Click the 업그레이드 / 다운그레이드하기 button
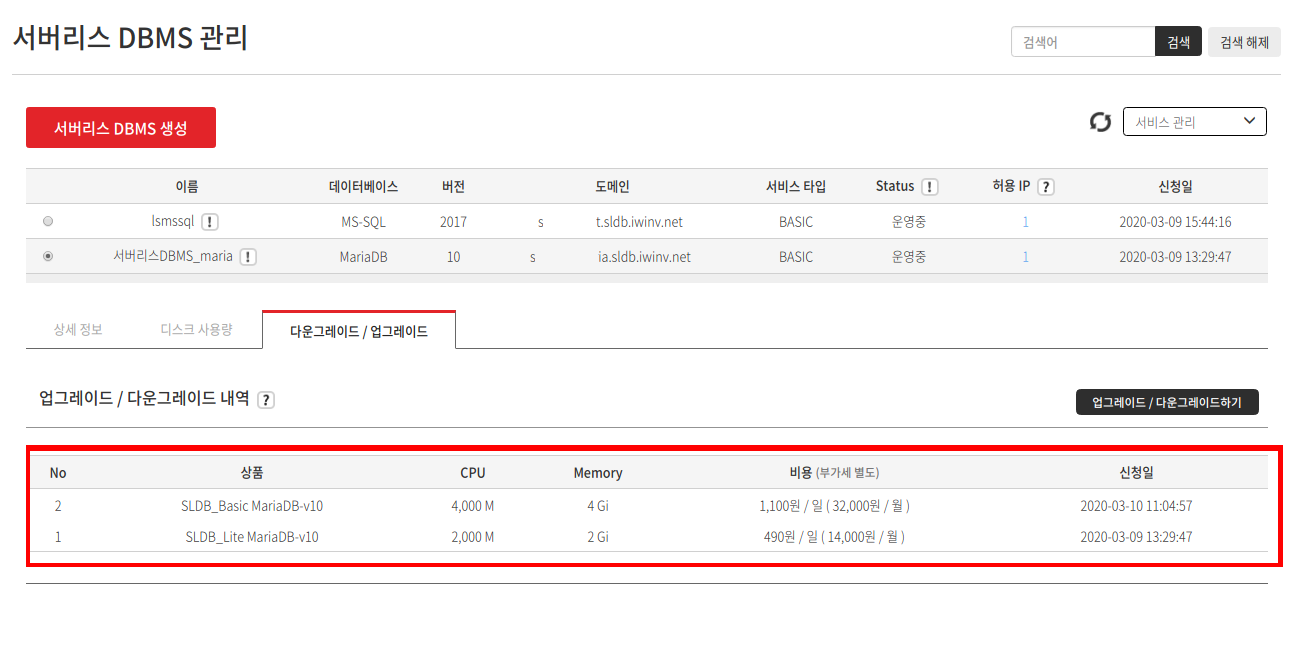This screenshot has width=1301, height=650. point(1167,402)
